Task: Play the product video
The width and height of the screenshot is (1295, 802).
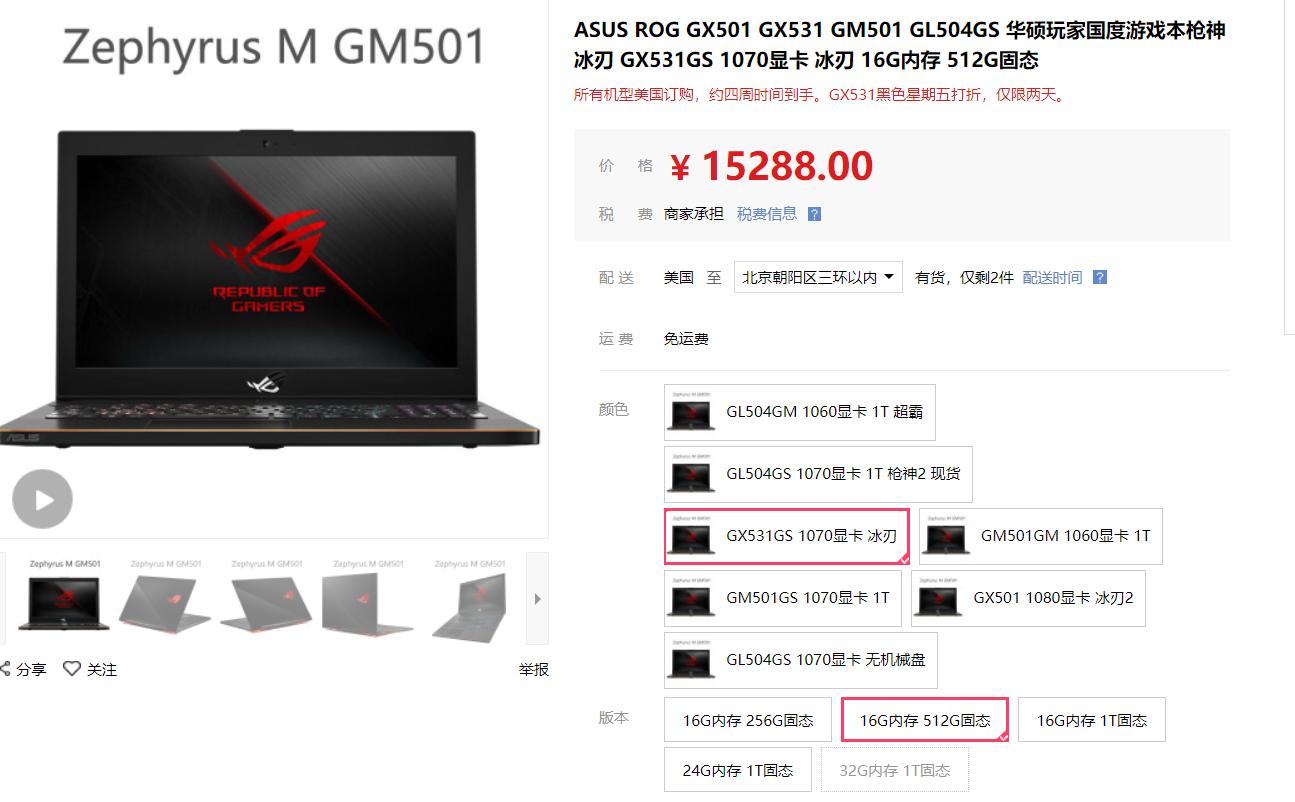Action: [x=42, y=499]
